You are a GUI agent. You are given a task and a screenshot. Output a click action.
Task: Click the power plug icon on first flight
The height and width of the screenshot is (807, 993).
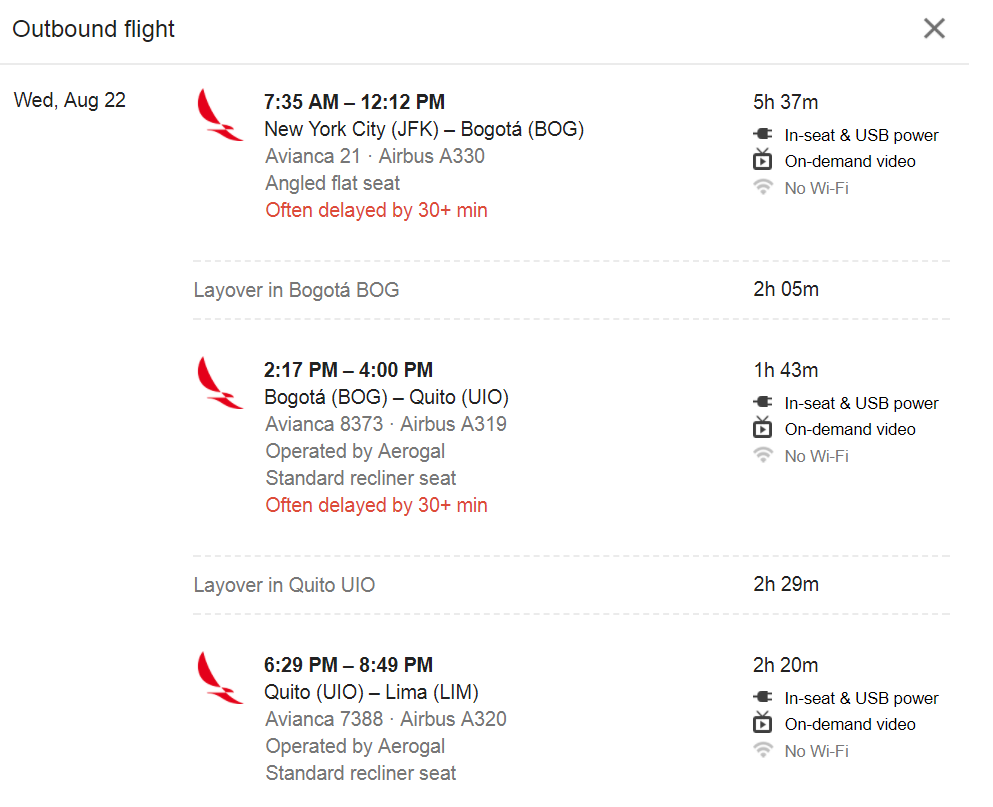763,134
